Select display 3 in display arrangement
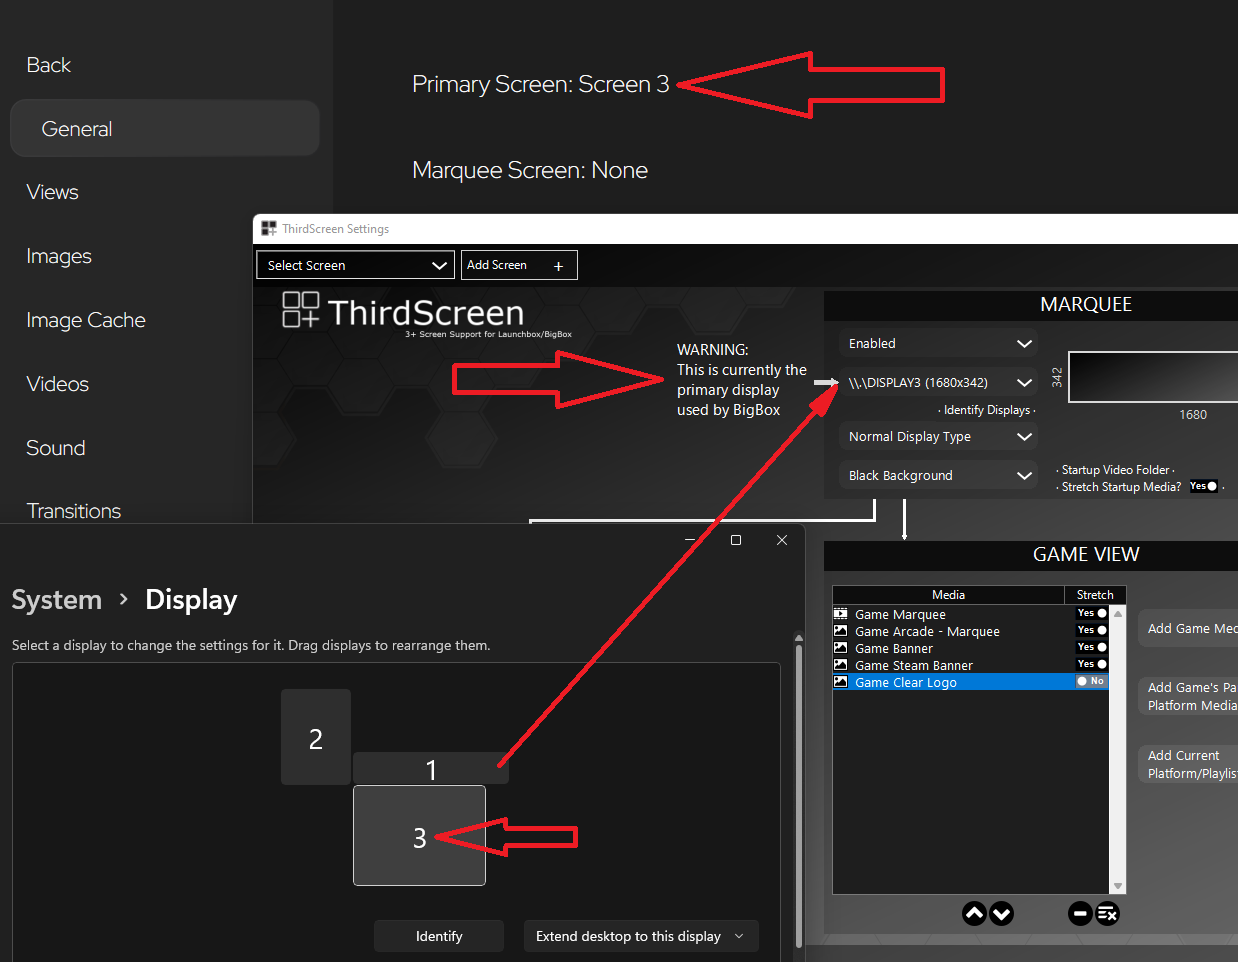The width and height of the screenshot is (1238, 962). 419,836
